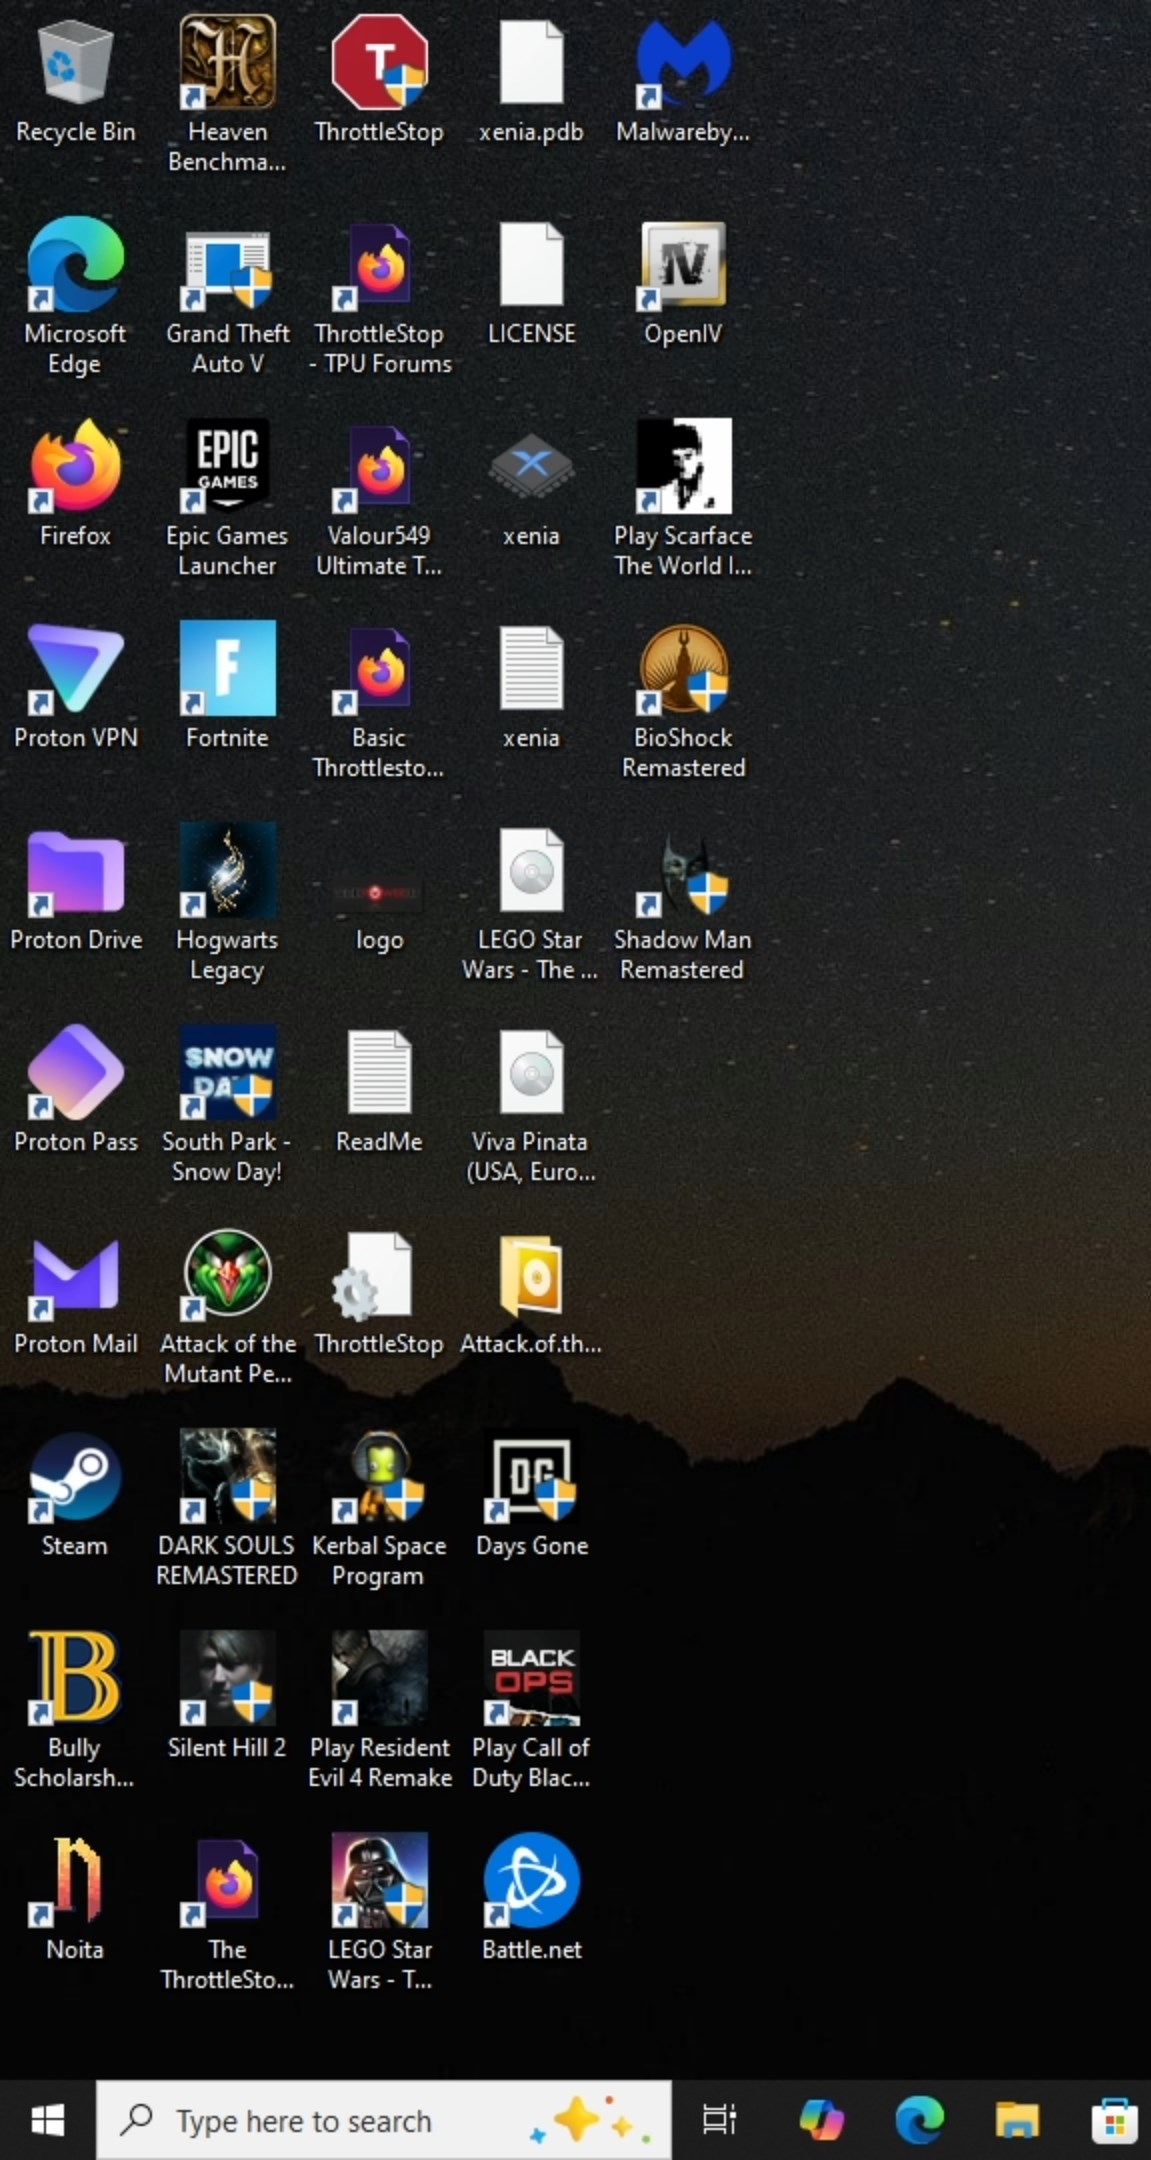Open the Windows Start menu
Image resolution: width=1151 pixels, height=2160 pixels.
(x=47, y=2120)
